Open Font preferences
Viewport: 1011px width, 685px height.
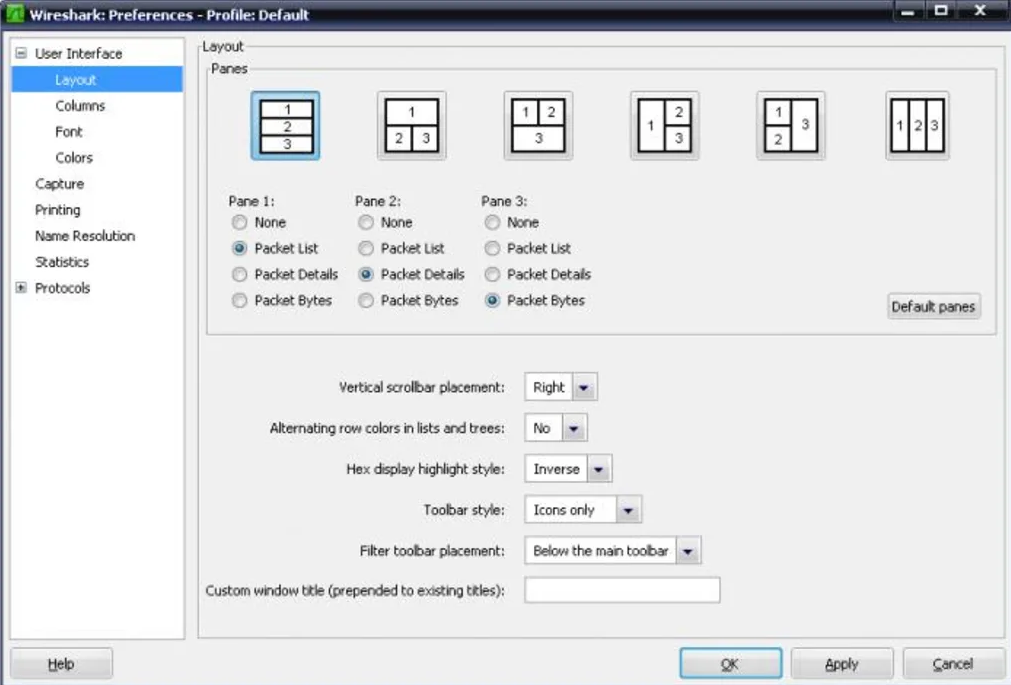click(69, 132)
